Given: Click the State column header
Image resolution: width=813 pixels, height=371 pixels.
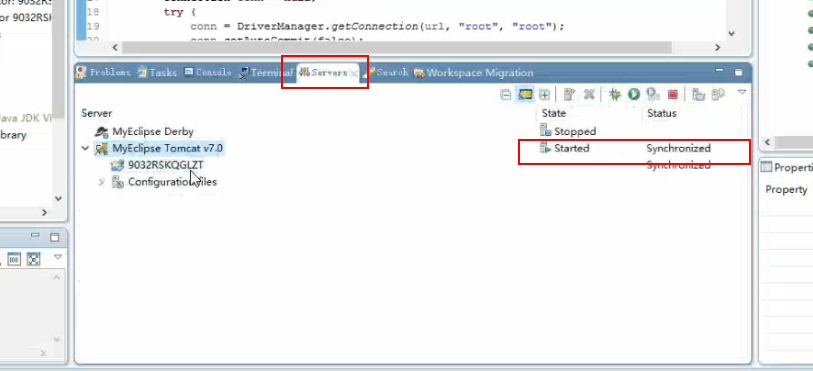Looking at the screenshot, I should tap(554, 112).
